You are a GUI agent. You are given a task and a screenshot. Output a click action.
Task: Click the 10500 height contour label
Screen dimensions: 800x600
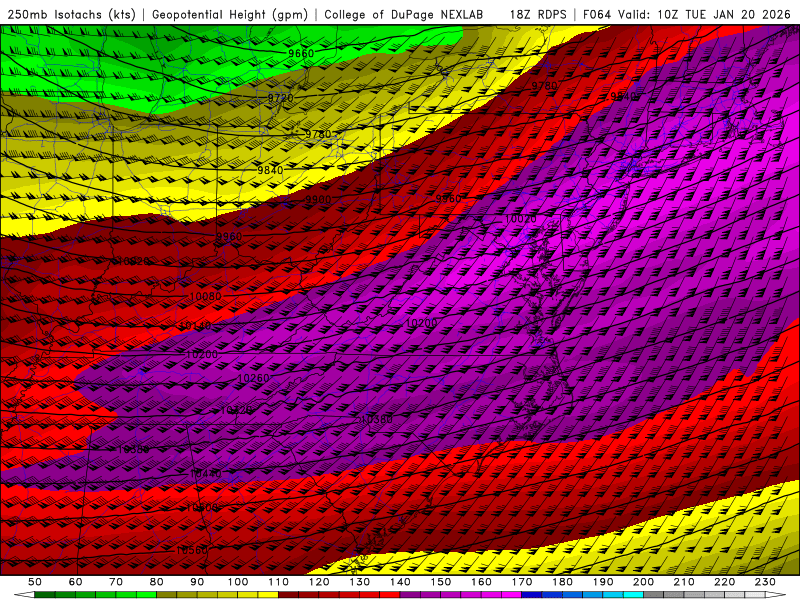coord(202,508)
